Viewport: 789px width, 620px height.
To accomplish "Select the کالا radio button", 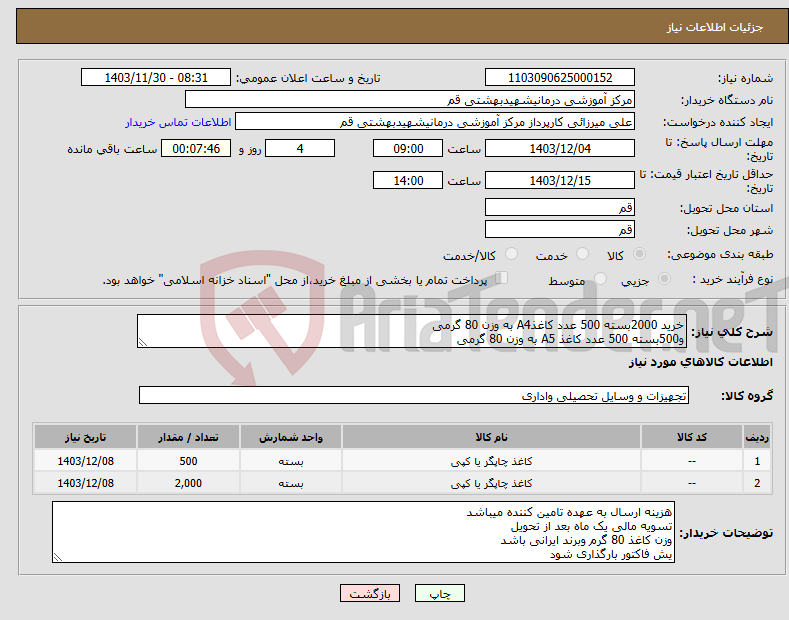I will click(x=639, y=254).
